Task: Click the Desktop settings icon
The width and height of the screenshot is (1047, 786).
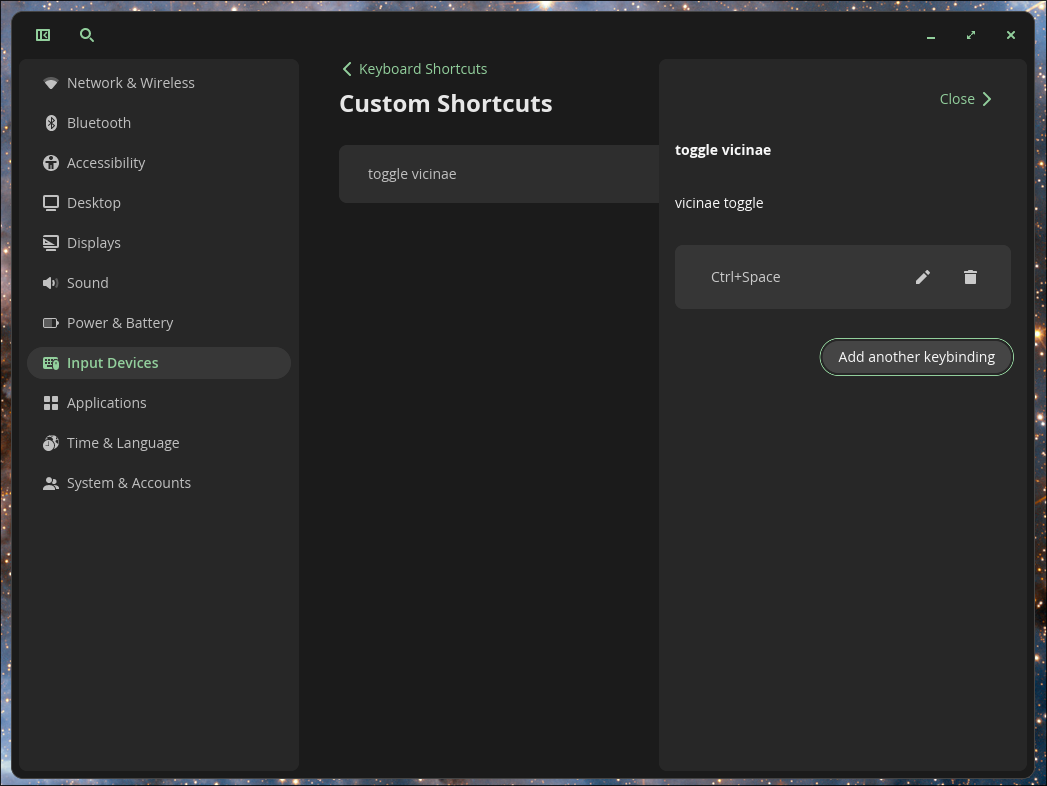Action: (x=51, y=203)
